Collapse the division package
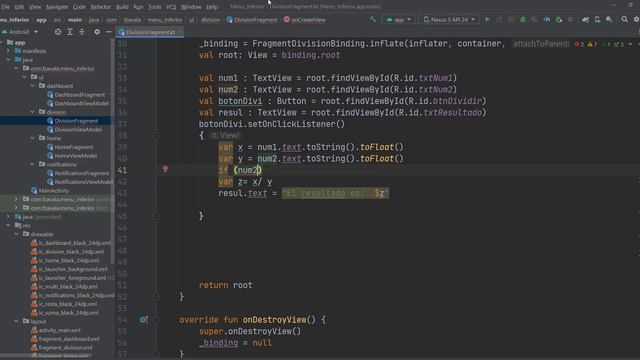The width and height of the screenshot is (640, 360). point(33,112)
